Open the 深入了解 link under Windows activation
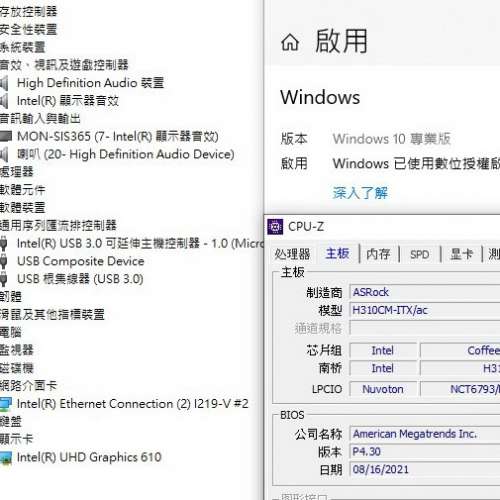The image size is (500, 500). coord(360,193)
